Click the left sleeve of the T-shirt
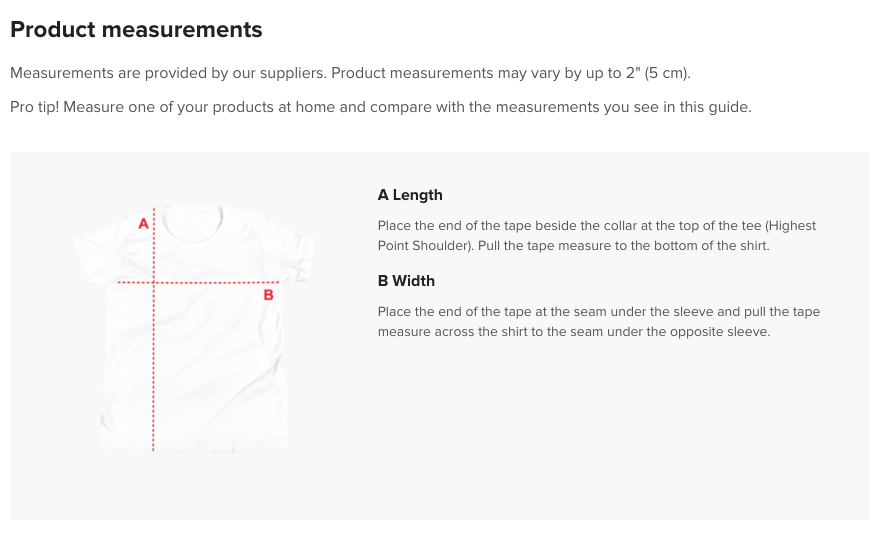 click(98, 256)
